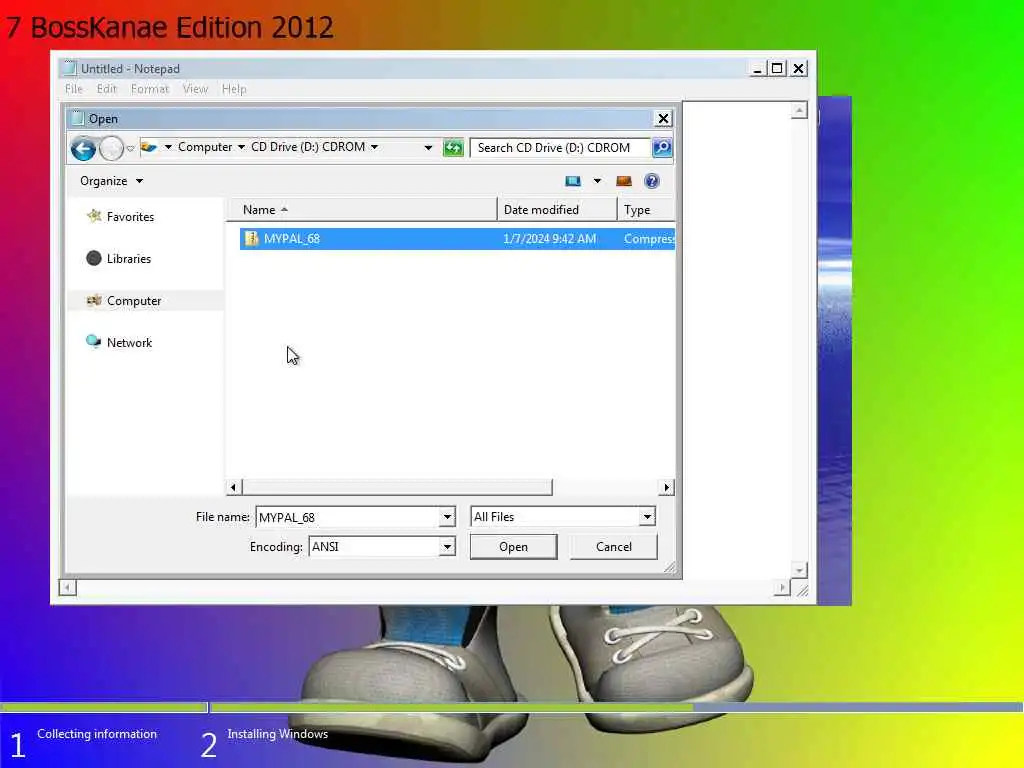Open Network in navigation pane
Screen dimensions: 1024x768
click(129, 343)
